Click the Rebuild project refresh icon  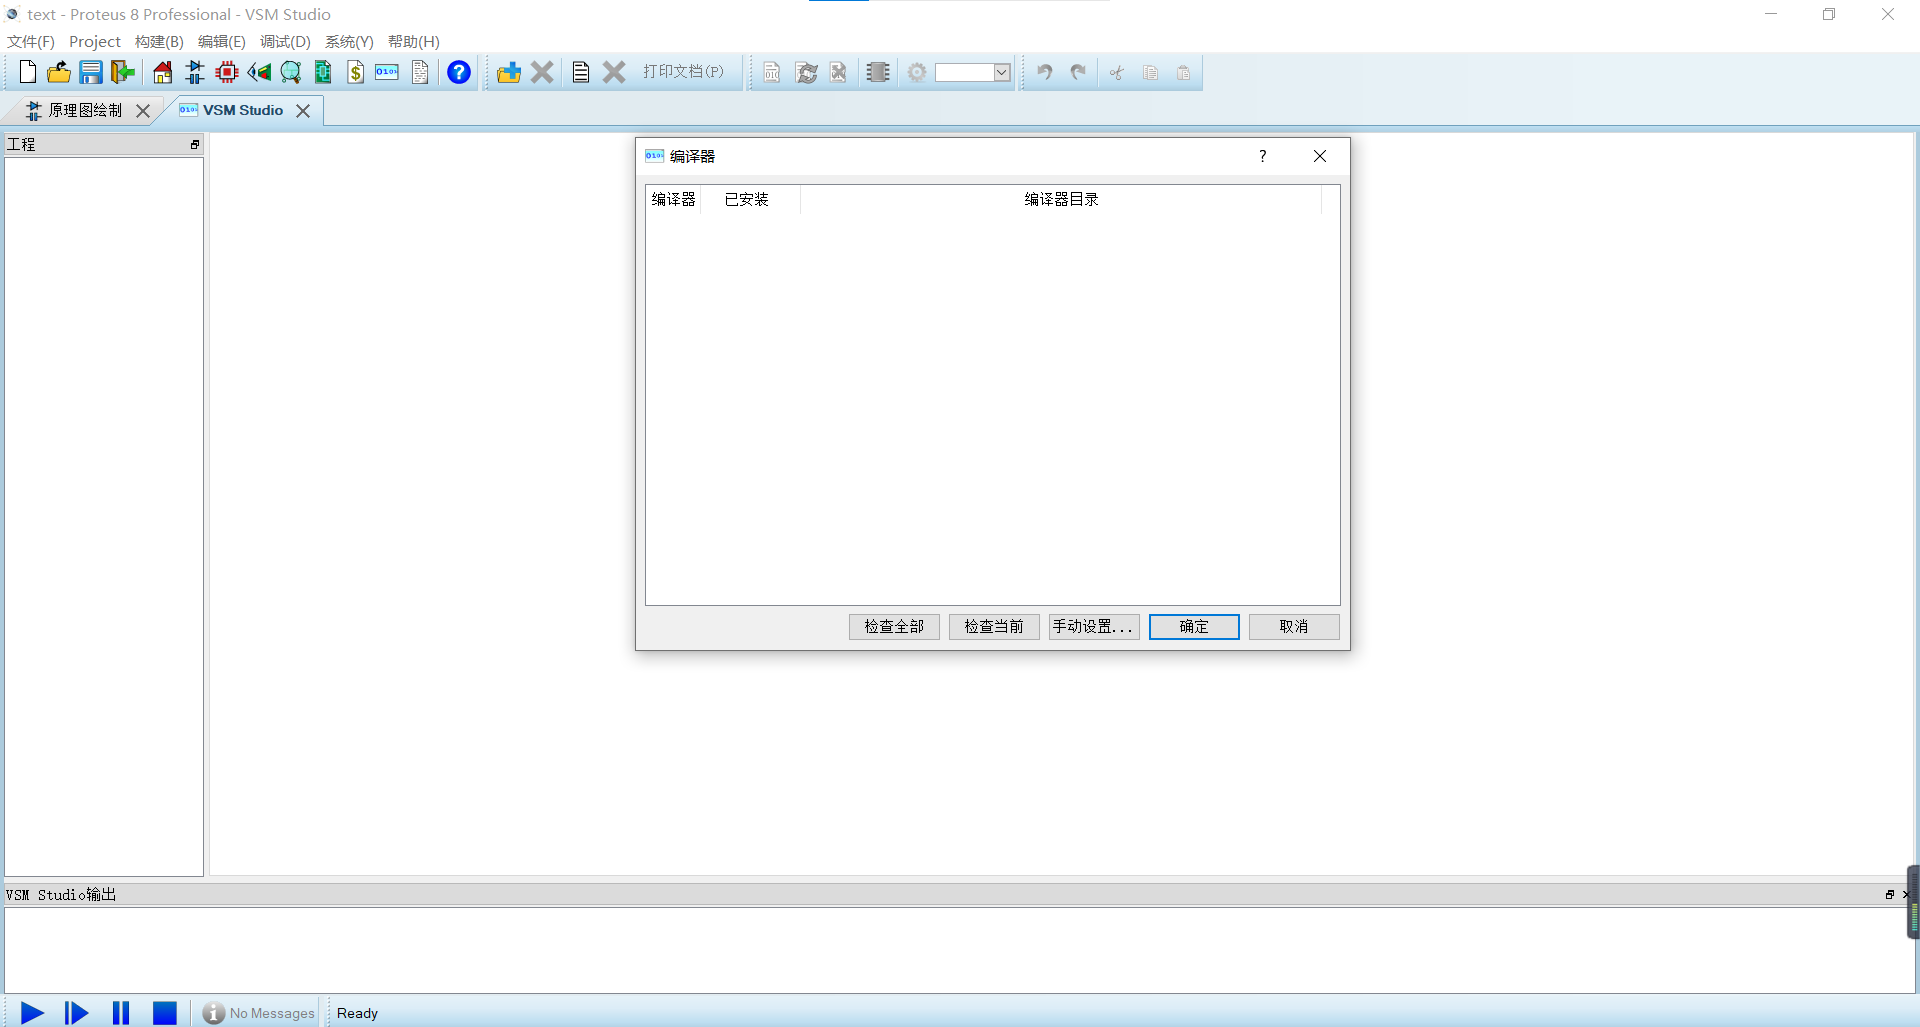(806, 72)
